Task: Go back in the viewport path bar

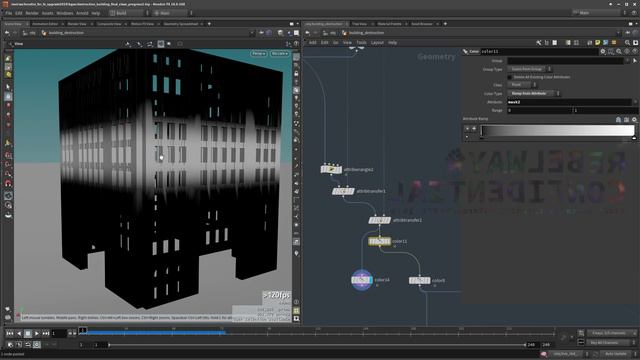Action: 7,33
